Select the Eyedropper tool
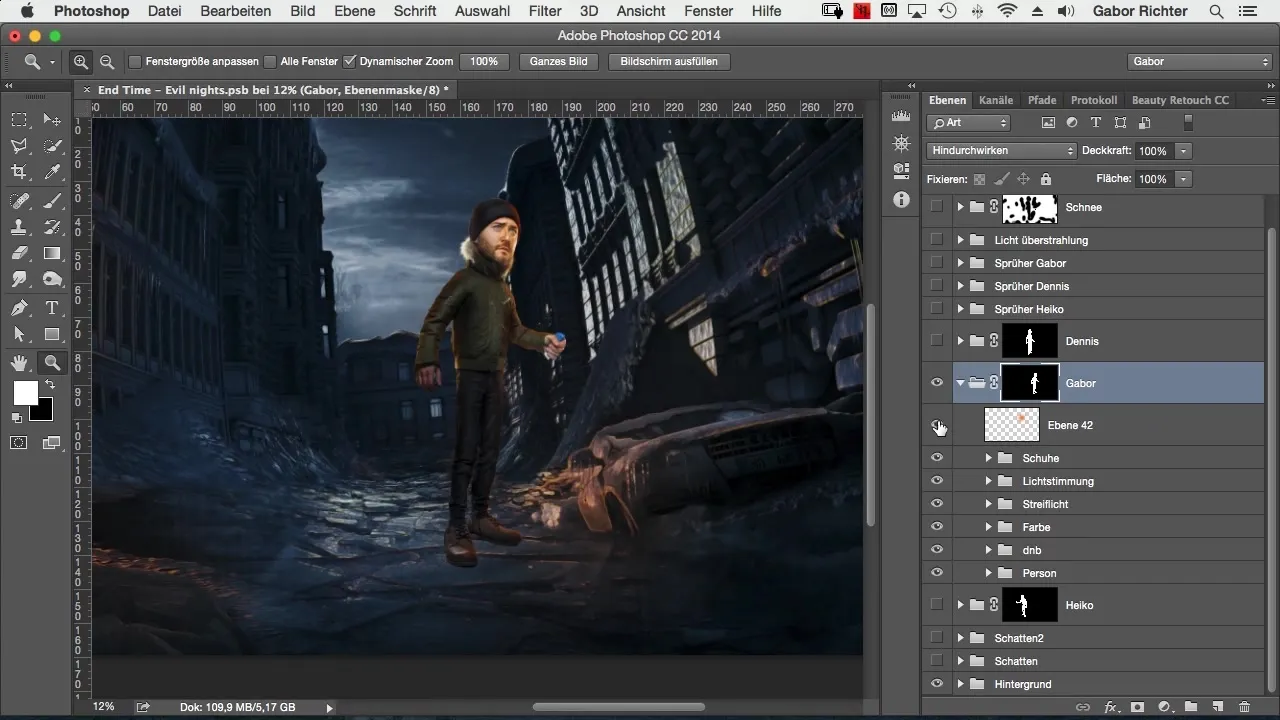The height and width of the screenshot is (720, 1280). click(52, 173)
